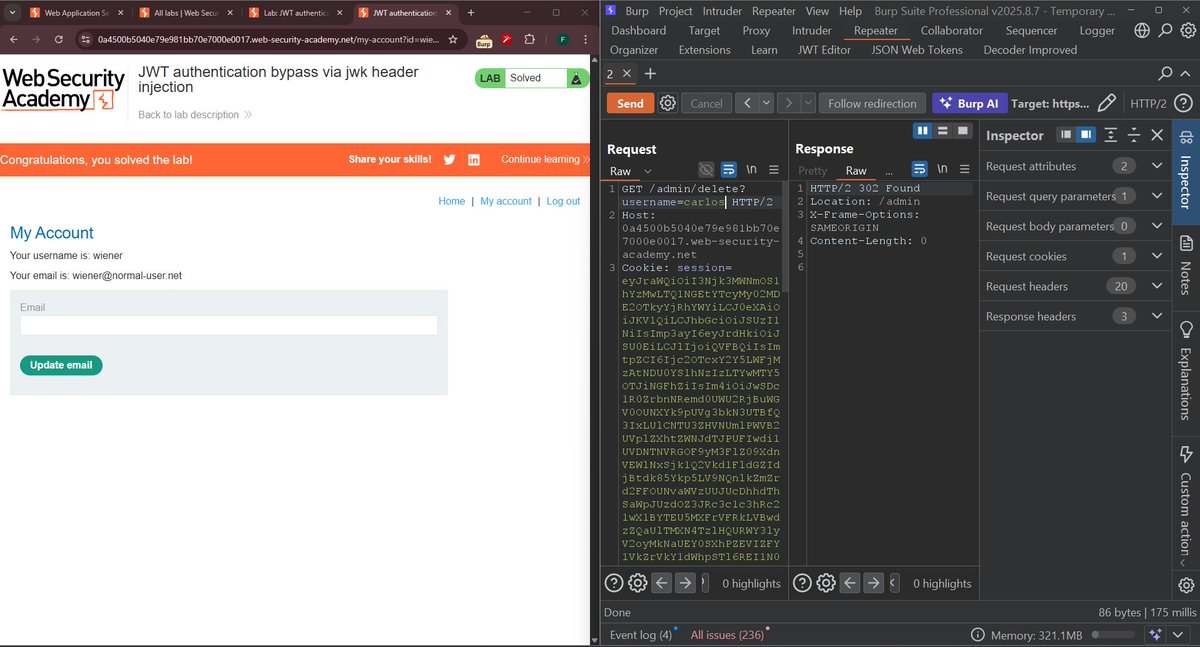1200x647 pixels.
Task: Maximize the Response panel using the layout icon
Action: coord(963,131)
